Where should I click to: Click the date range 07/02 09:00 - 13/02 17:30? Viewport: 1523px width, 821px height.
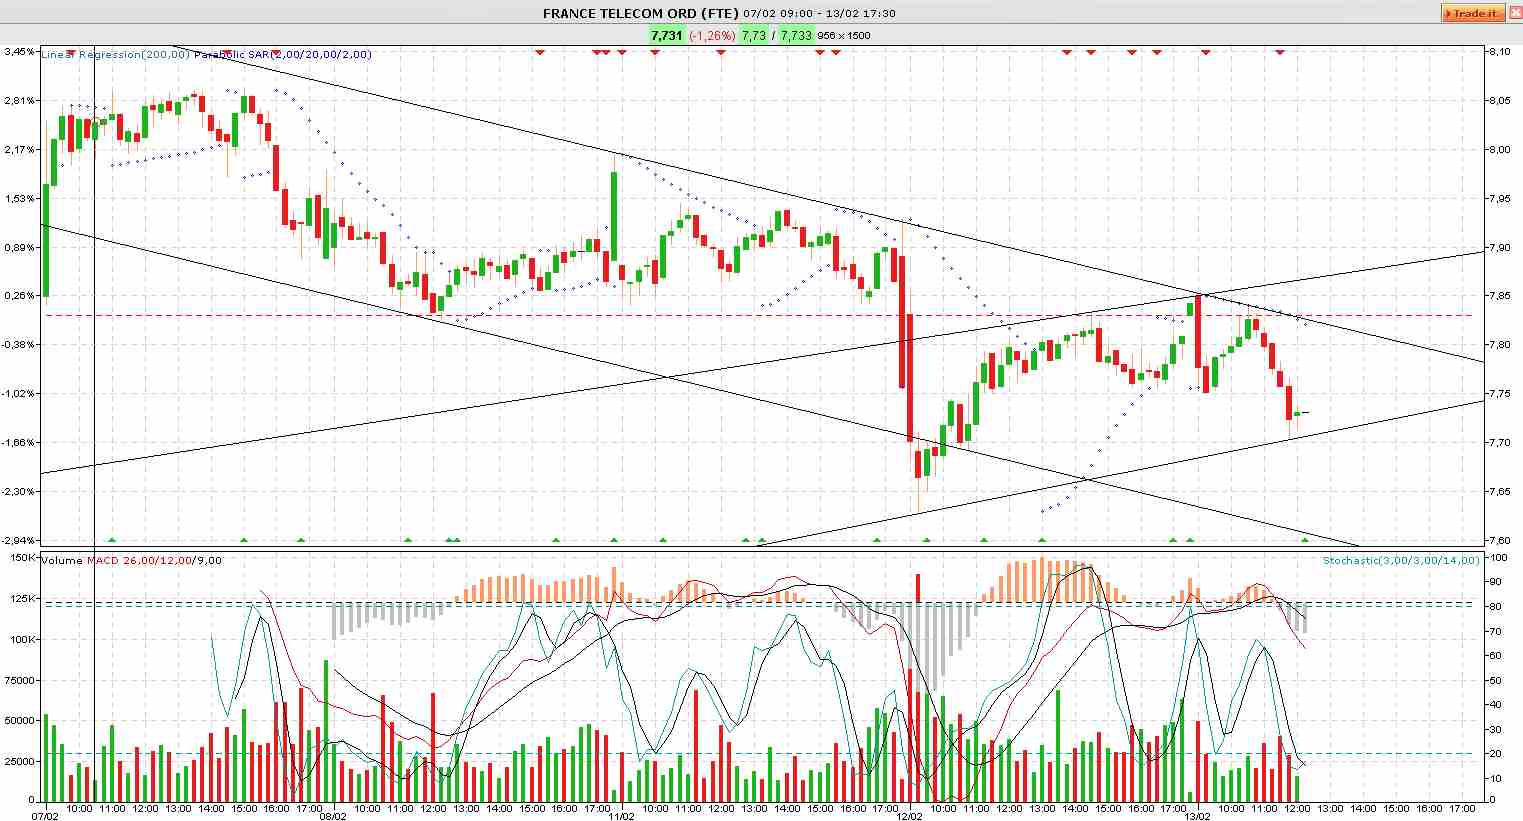(x=820, y=14)
